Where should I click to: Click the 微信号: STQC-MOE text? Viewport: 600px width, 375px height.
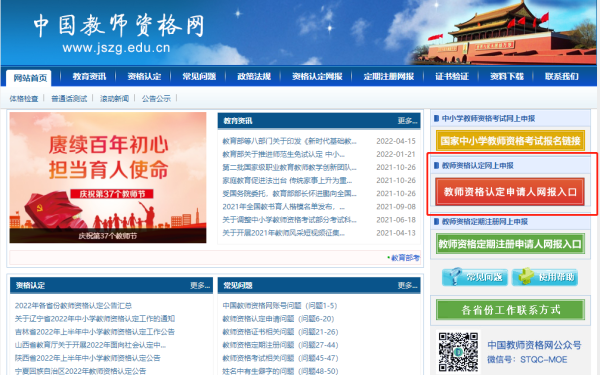click(527, 359)
